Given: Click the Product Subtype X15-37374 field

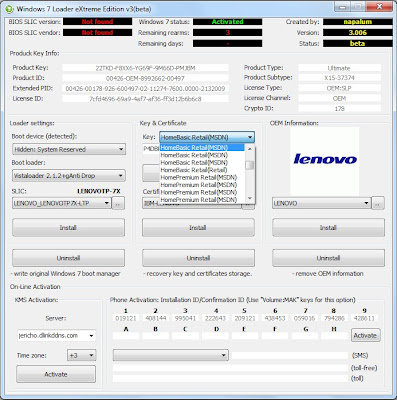Looking at the screenshot, I should point(339,78).
